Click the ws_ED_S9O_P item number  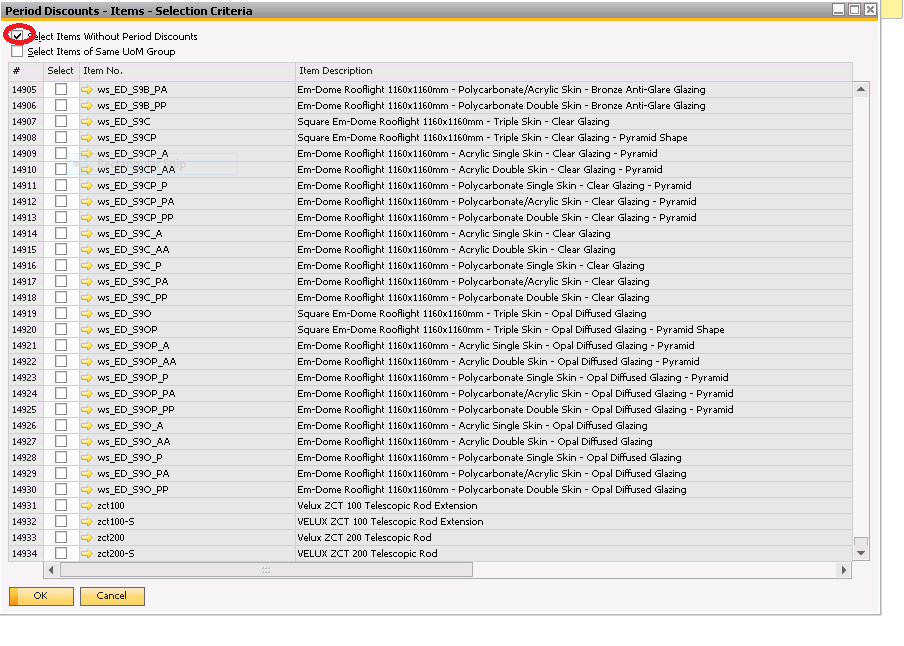(x=130, y=458)
